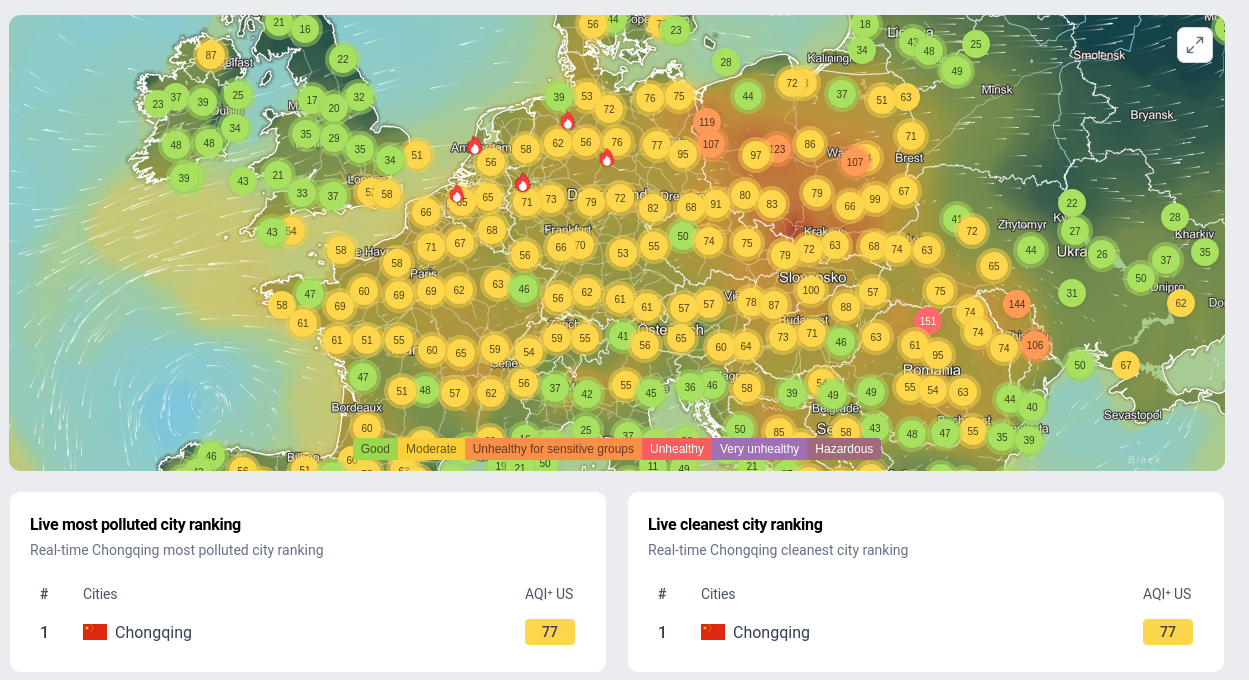Viewport: 1249px width, 680px height.
Task: Select the orange 144 AQI marker
Action: point(1017,304)
